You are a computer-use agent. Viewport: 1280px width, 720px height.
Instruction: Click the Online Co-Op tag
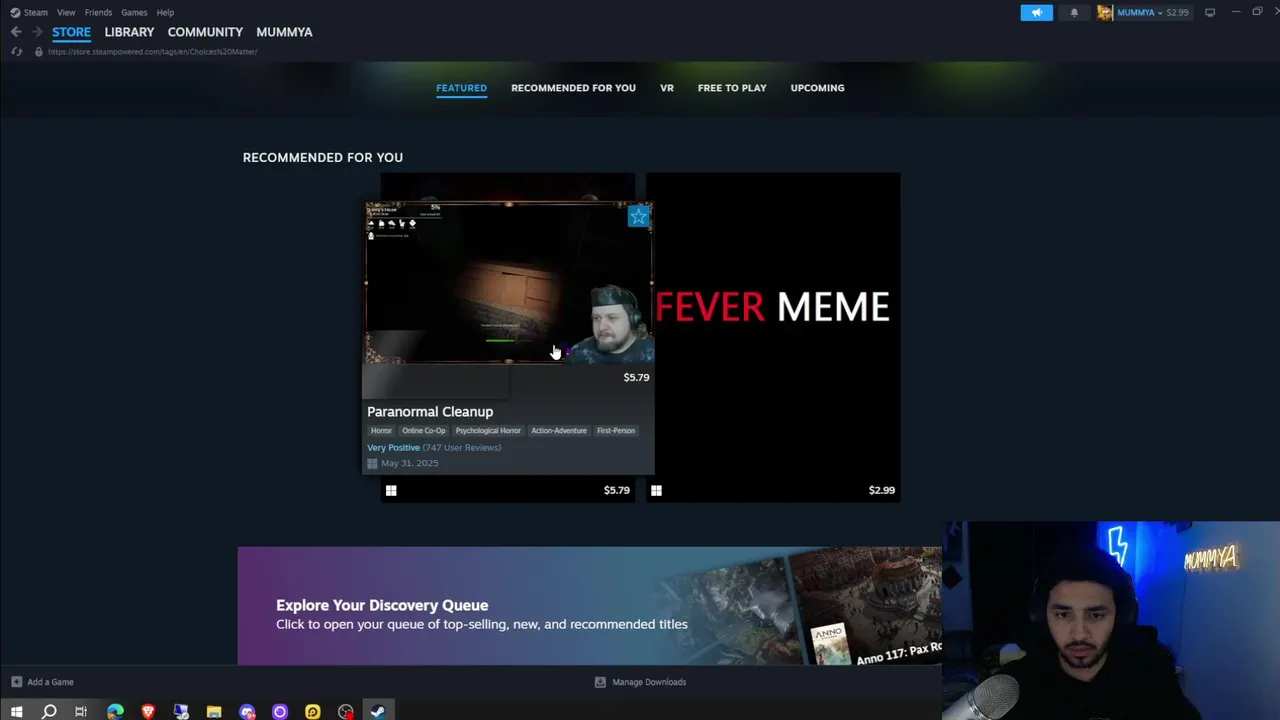(x=424, y=431)
